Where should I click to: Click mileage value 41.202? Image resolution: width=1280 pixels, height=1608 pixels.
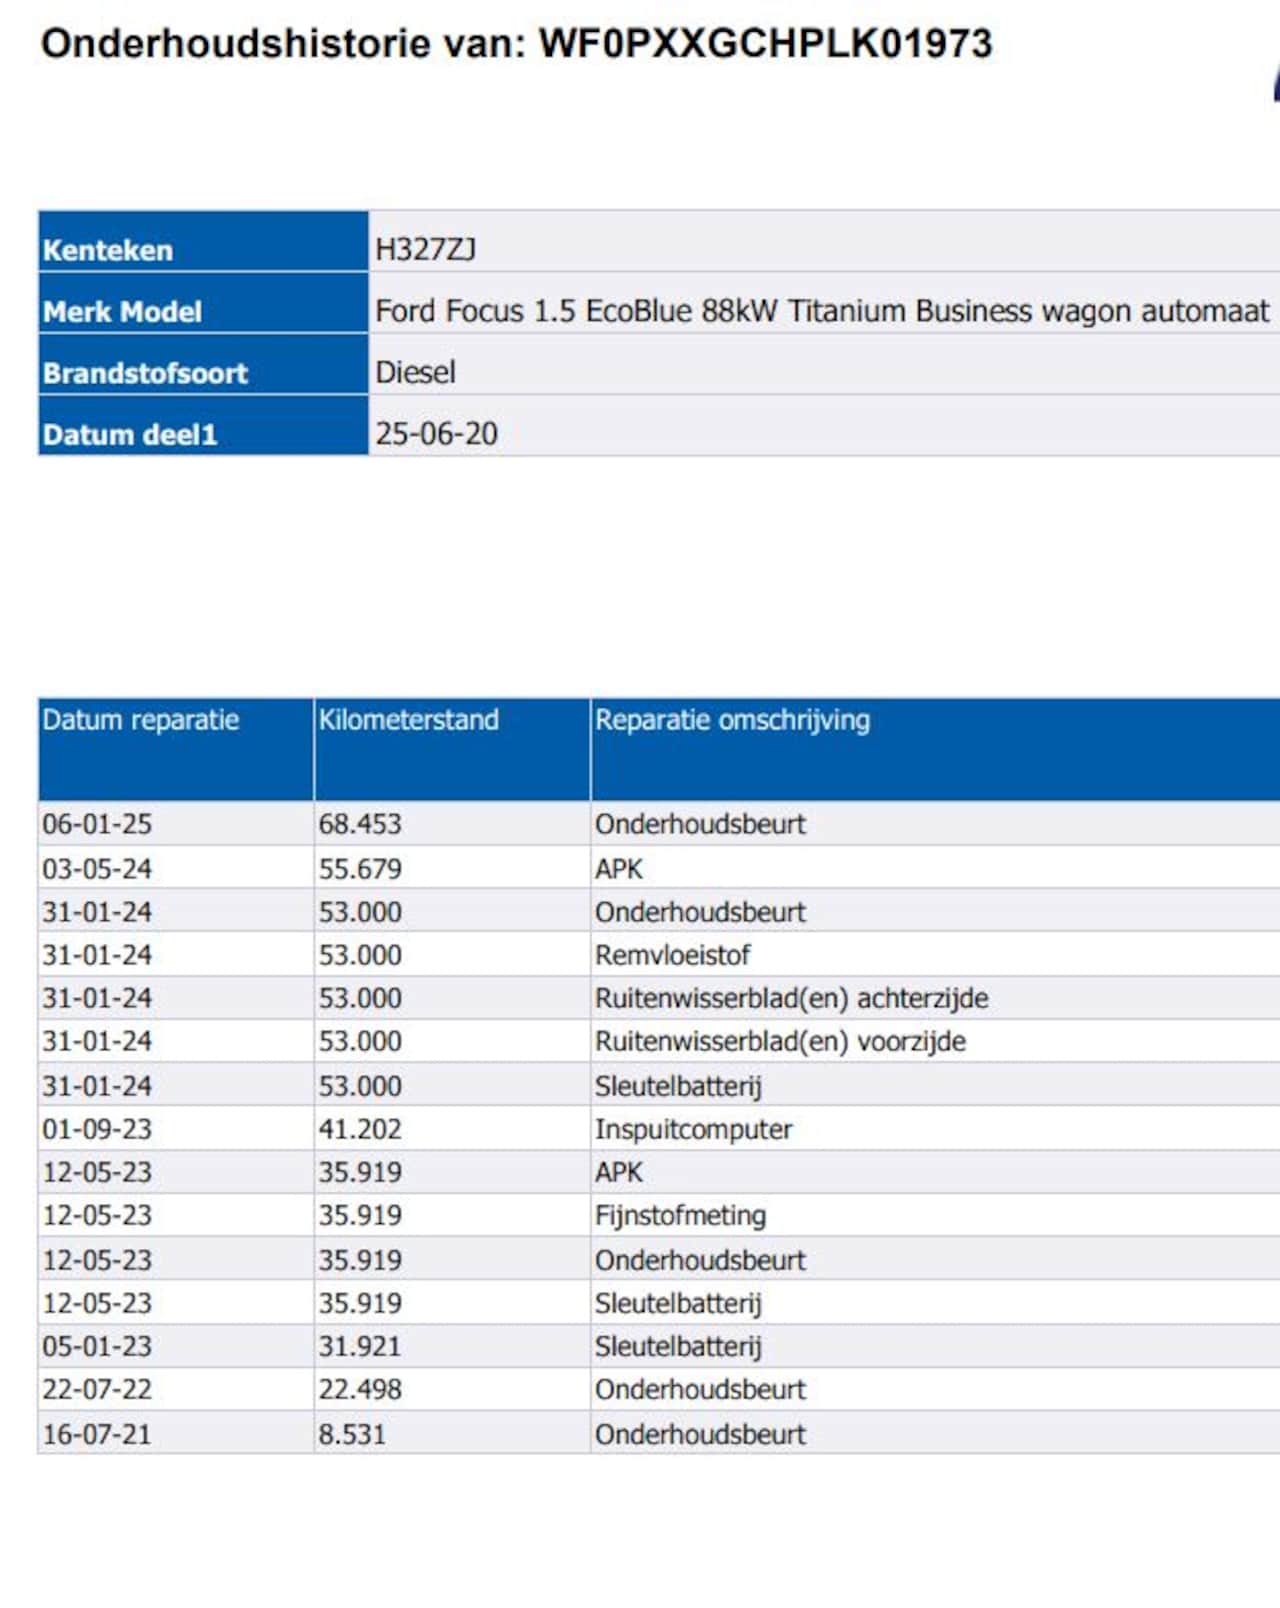360,1129
